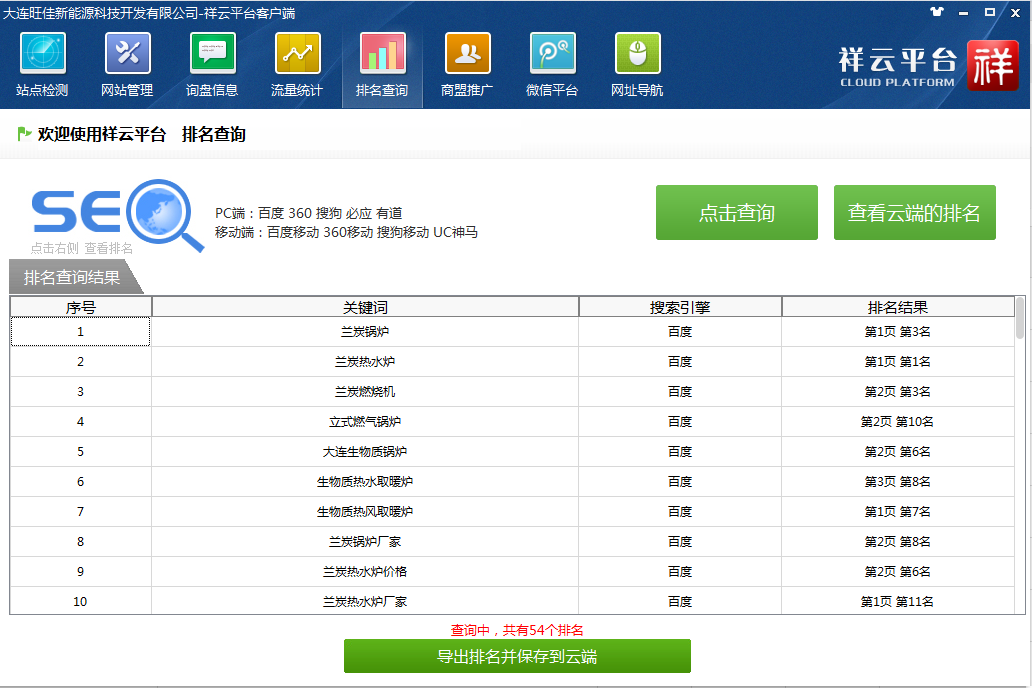Click the 点击右侧 查看排名 hint text
The image size is (1032, 688).
click(x=82, y=248)
